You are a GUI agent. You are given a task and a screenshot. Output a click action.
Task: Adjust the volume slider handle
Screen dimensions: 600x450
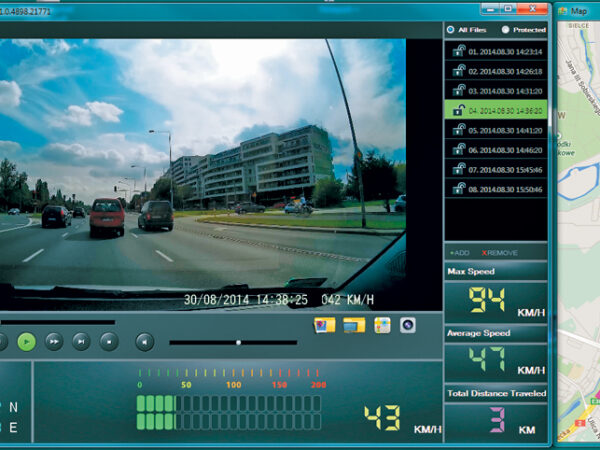[238, 342]
